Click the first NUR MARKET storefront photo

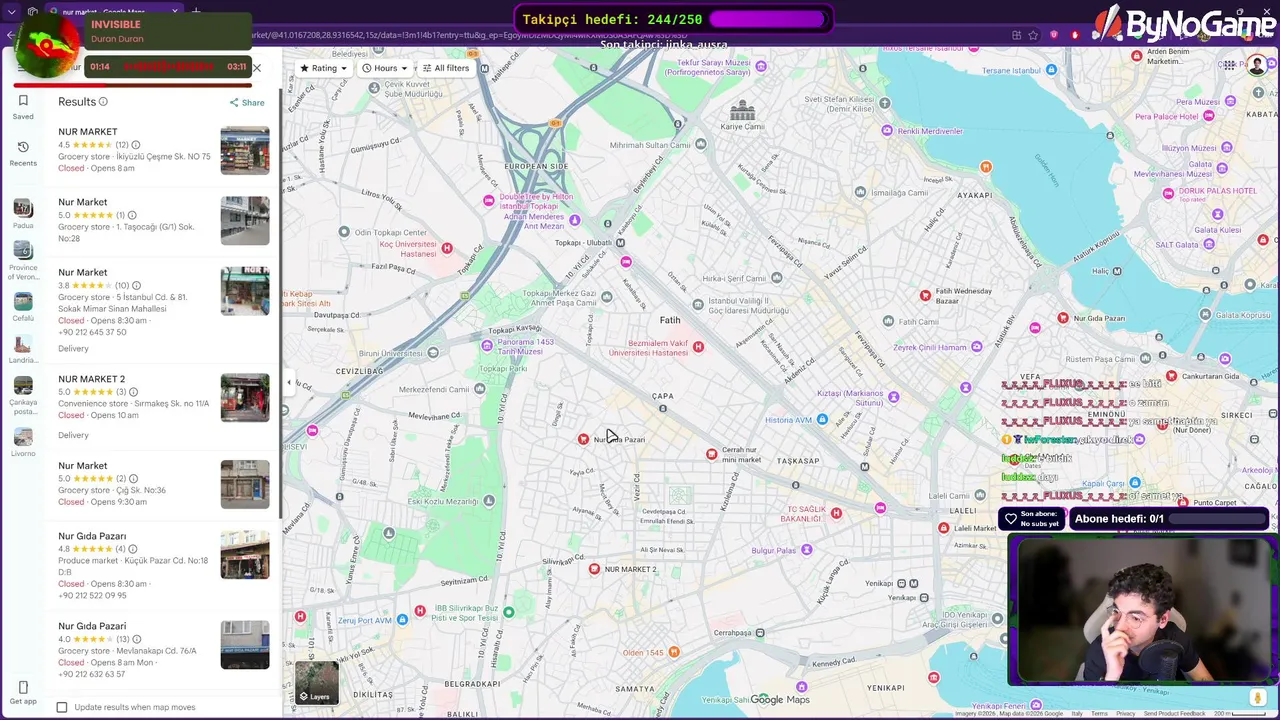(x=245, y=150)
